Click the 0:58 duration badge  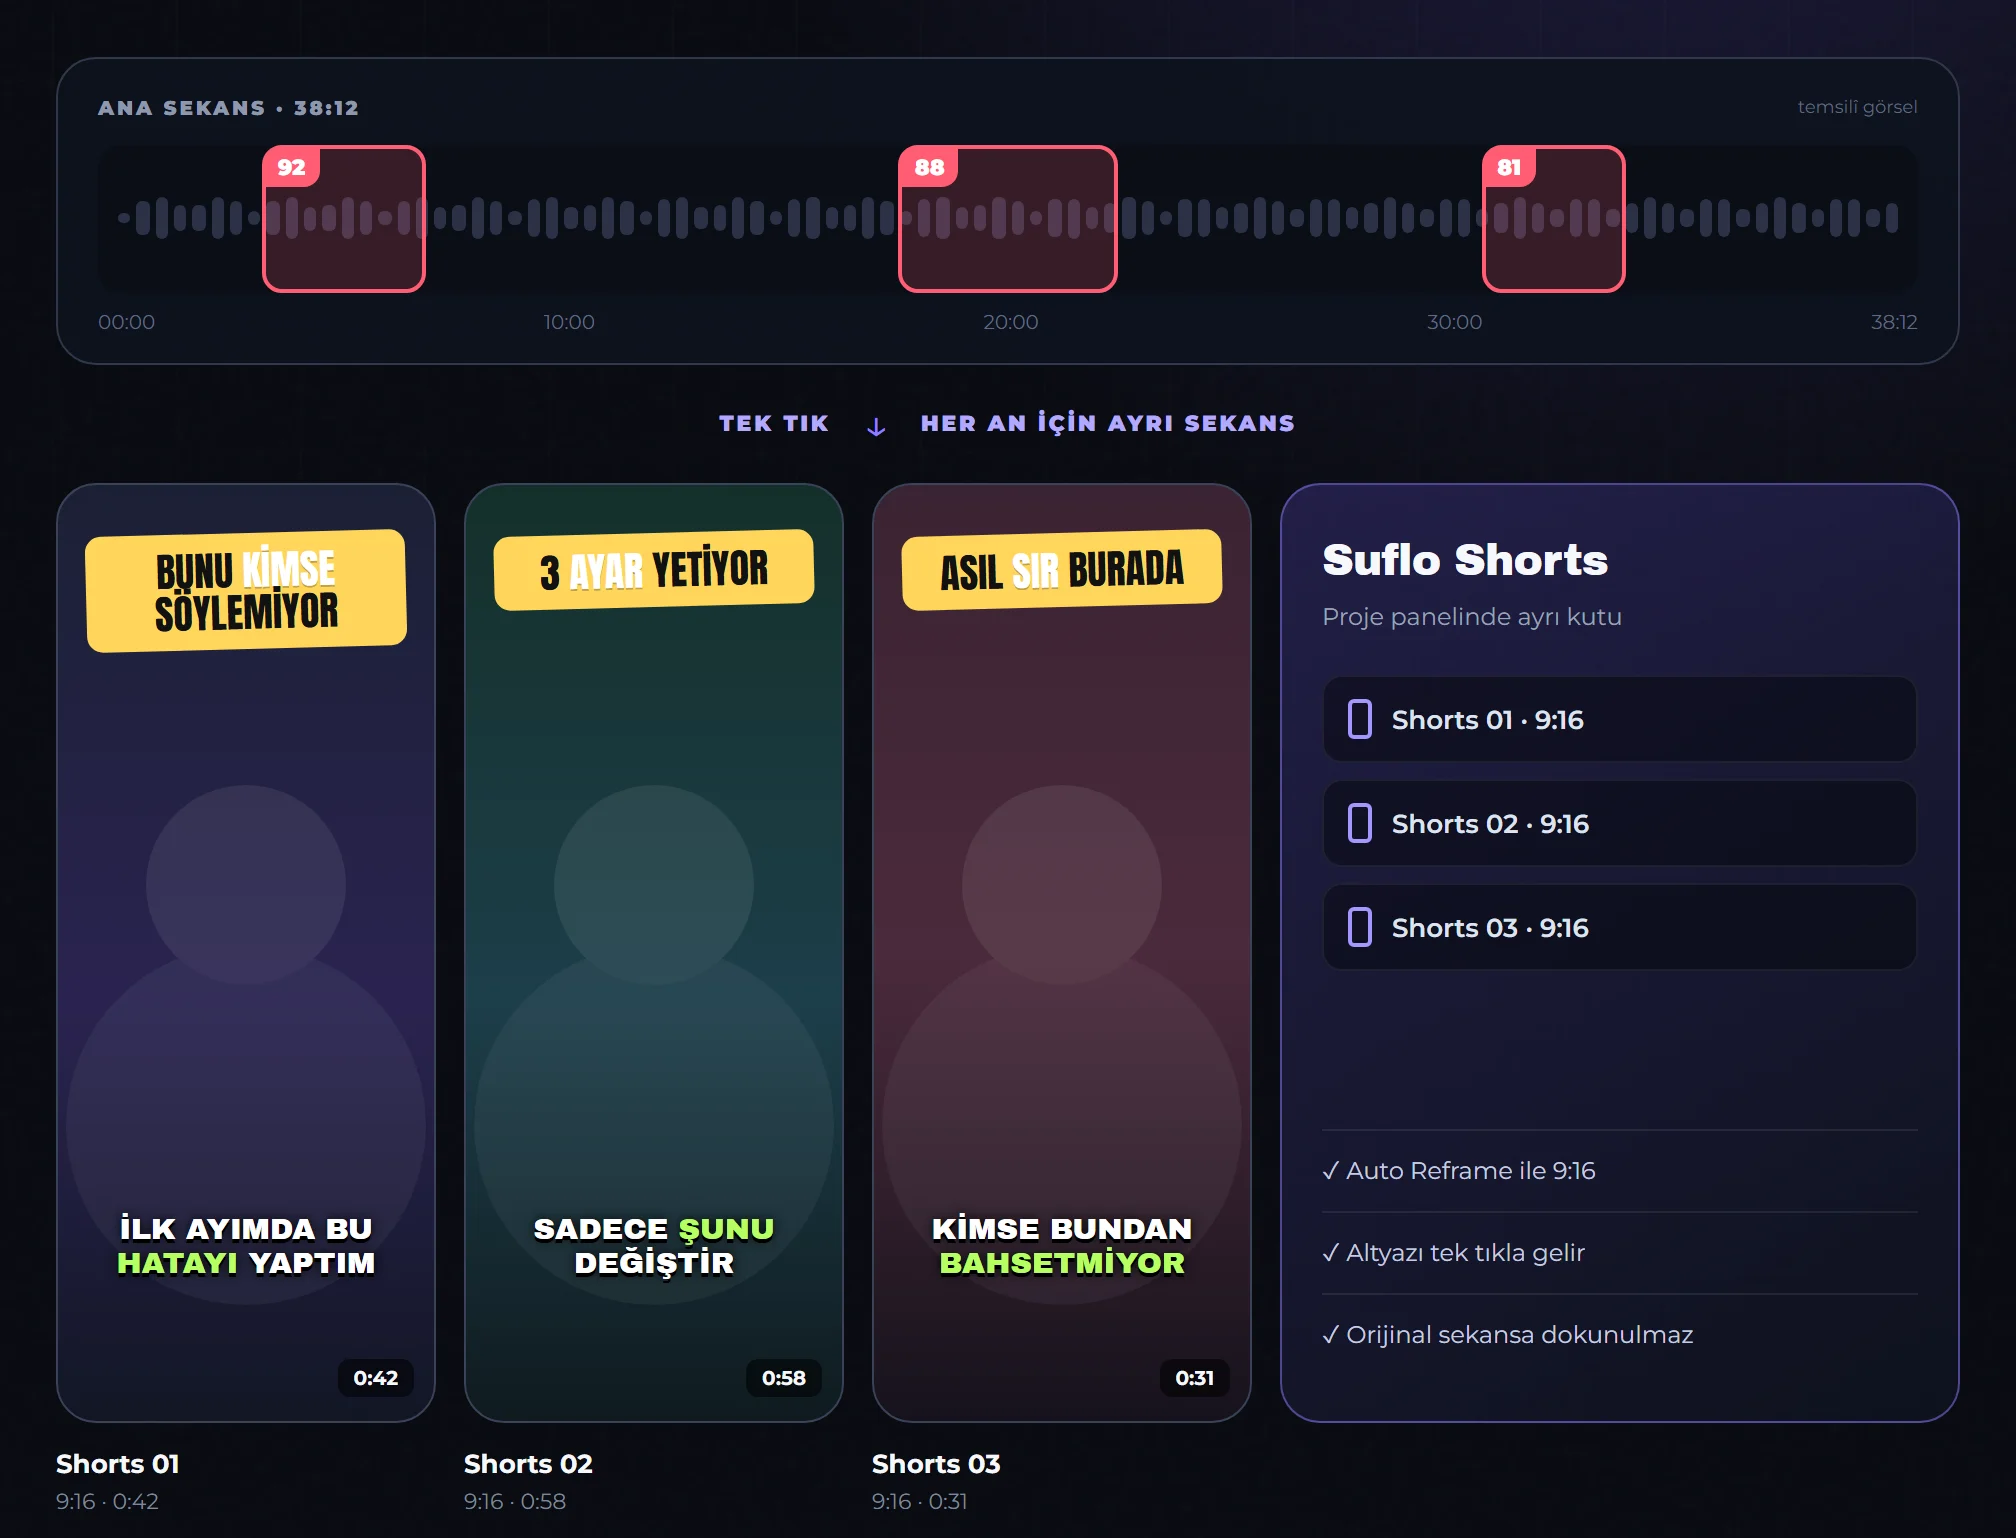784,1378
